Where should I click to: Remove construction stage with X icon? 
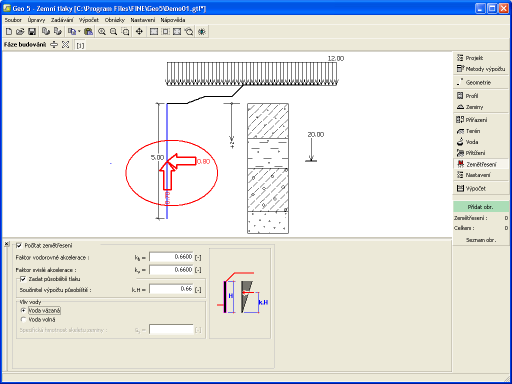(65, 45)
